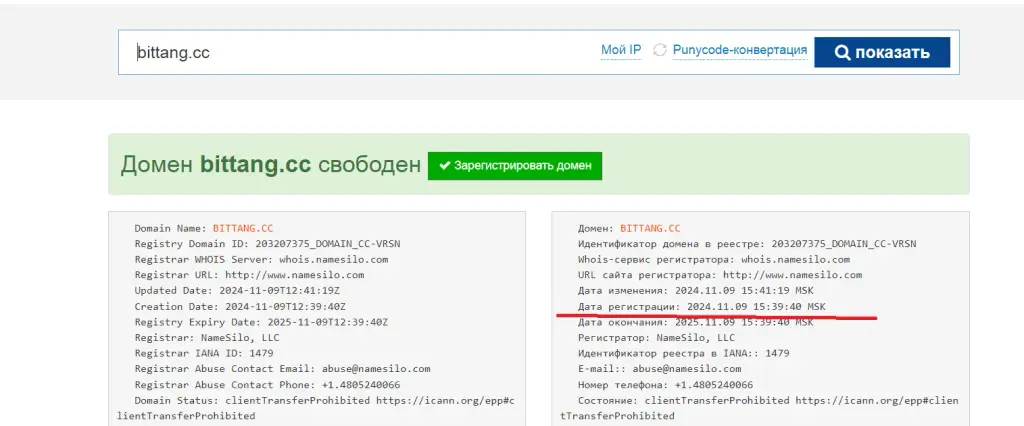Click the Registrar IANA ID: 1479 line
Viewport: 1024px width, 426px height.
204,353
